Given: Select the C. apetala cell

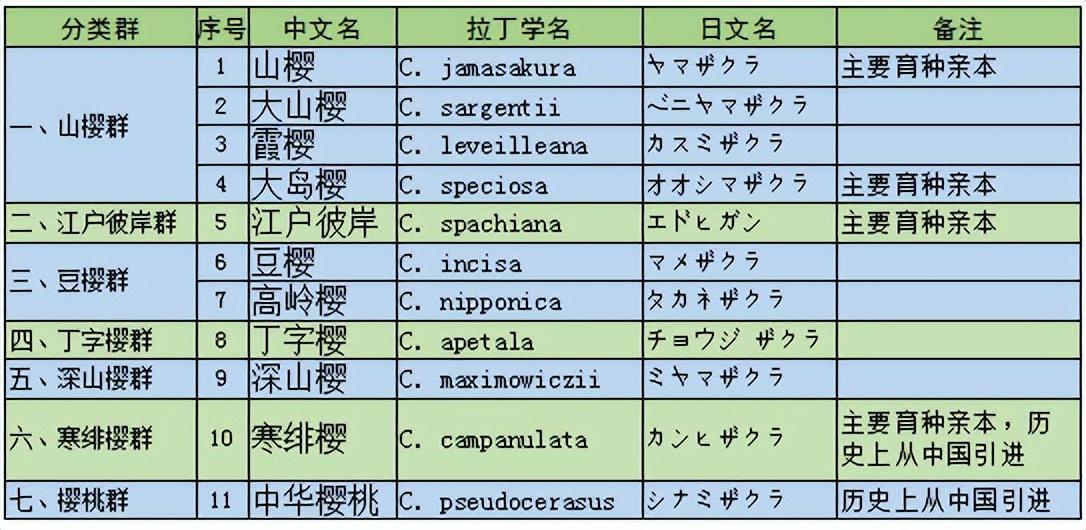Looking at the screenshot, I should point(519,341).
